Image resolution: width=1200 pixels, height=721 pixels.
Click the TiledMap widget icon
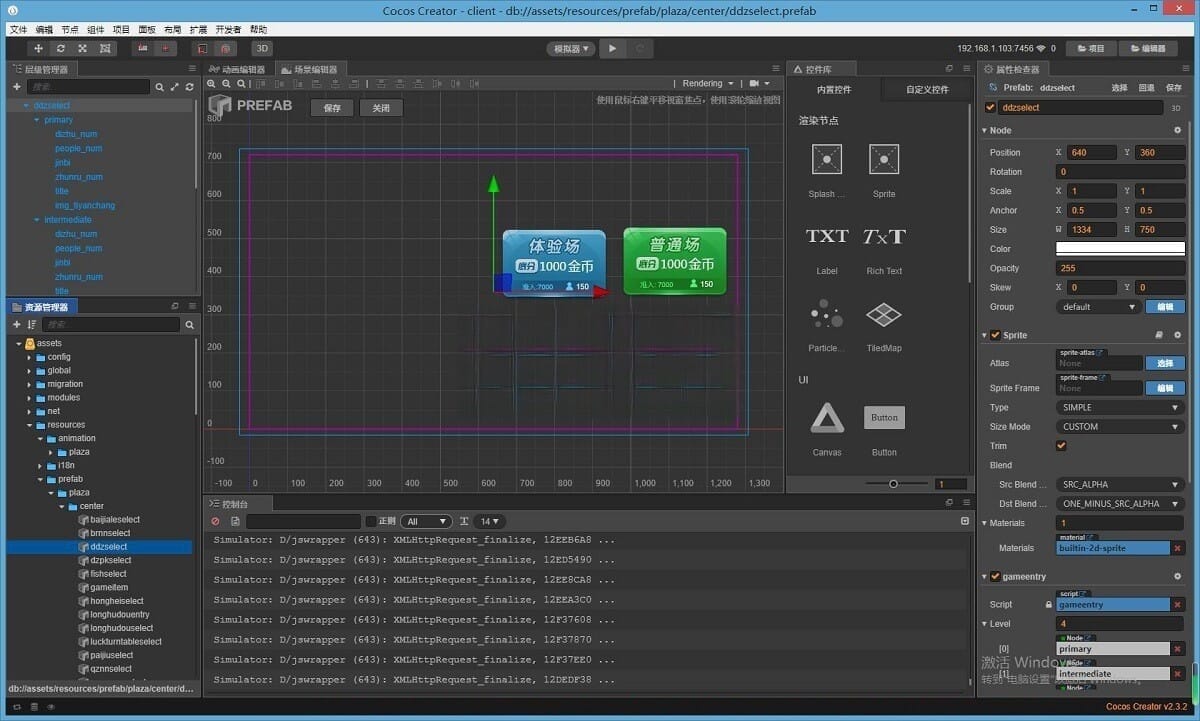884,315
